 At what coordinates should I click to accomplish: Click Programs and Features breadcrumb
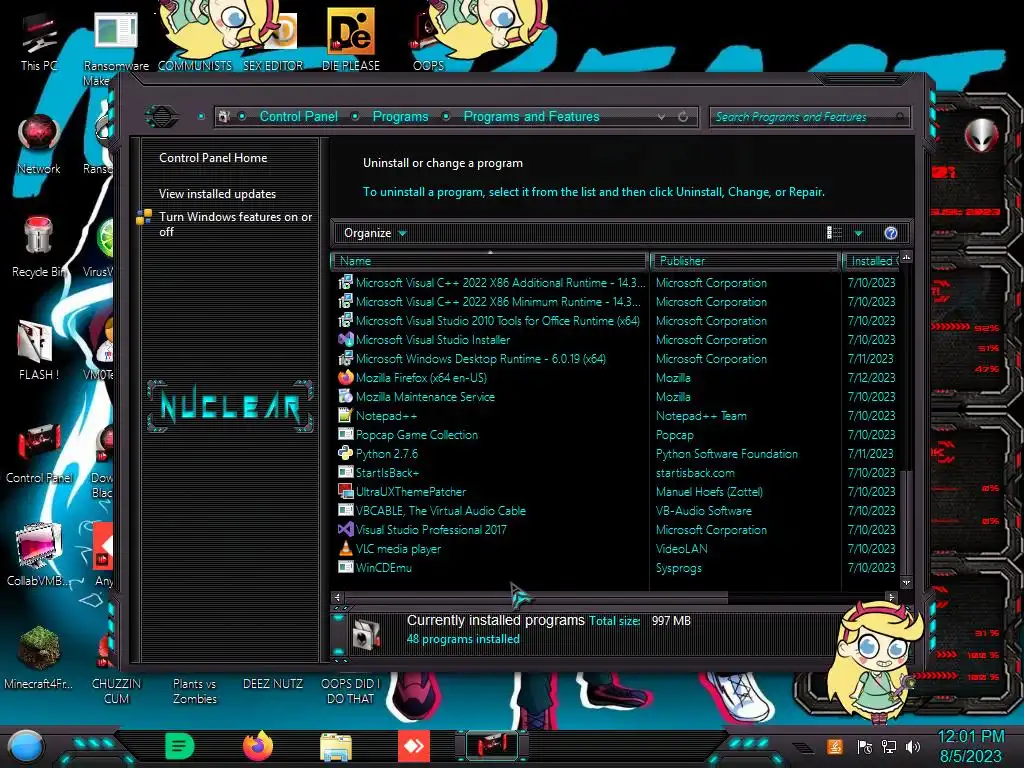pyautogui.click(x=531, y=116)
